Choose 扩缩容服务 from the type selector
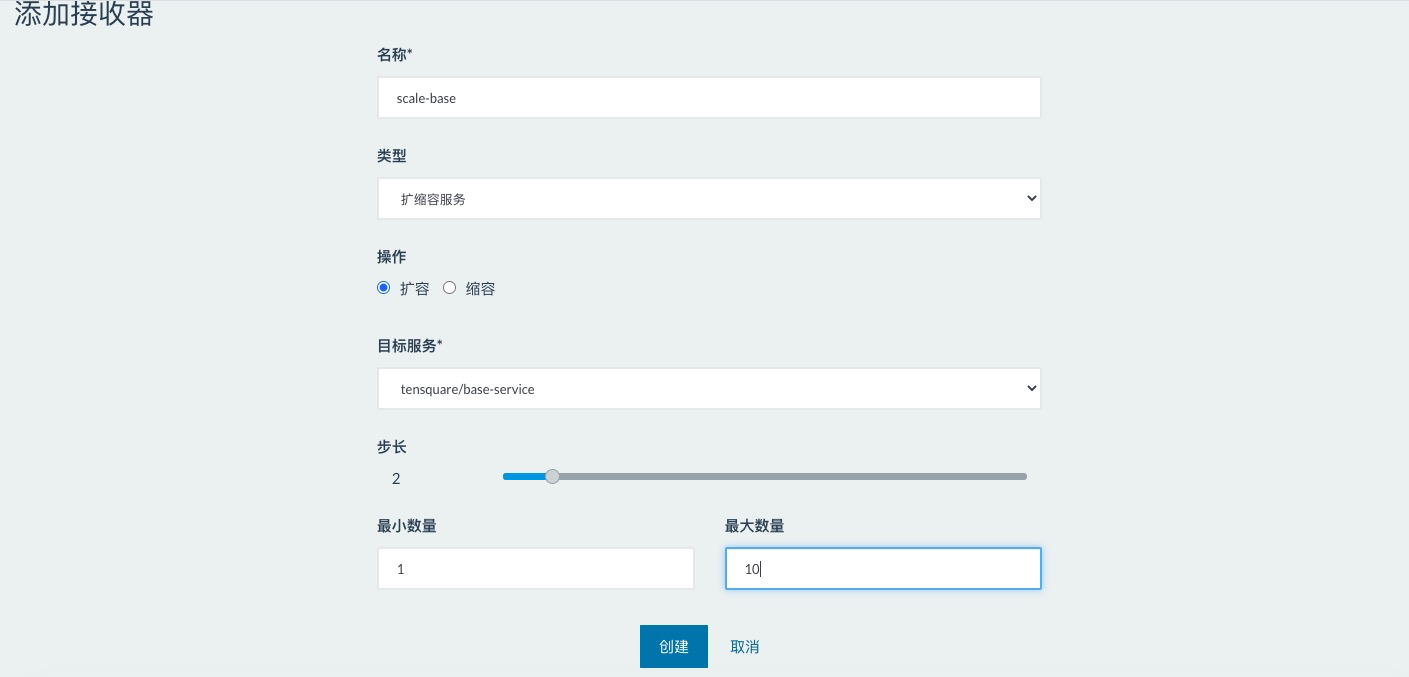This screenshot has height=677, width=1409. (709, 198)
